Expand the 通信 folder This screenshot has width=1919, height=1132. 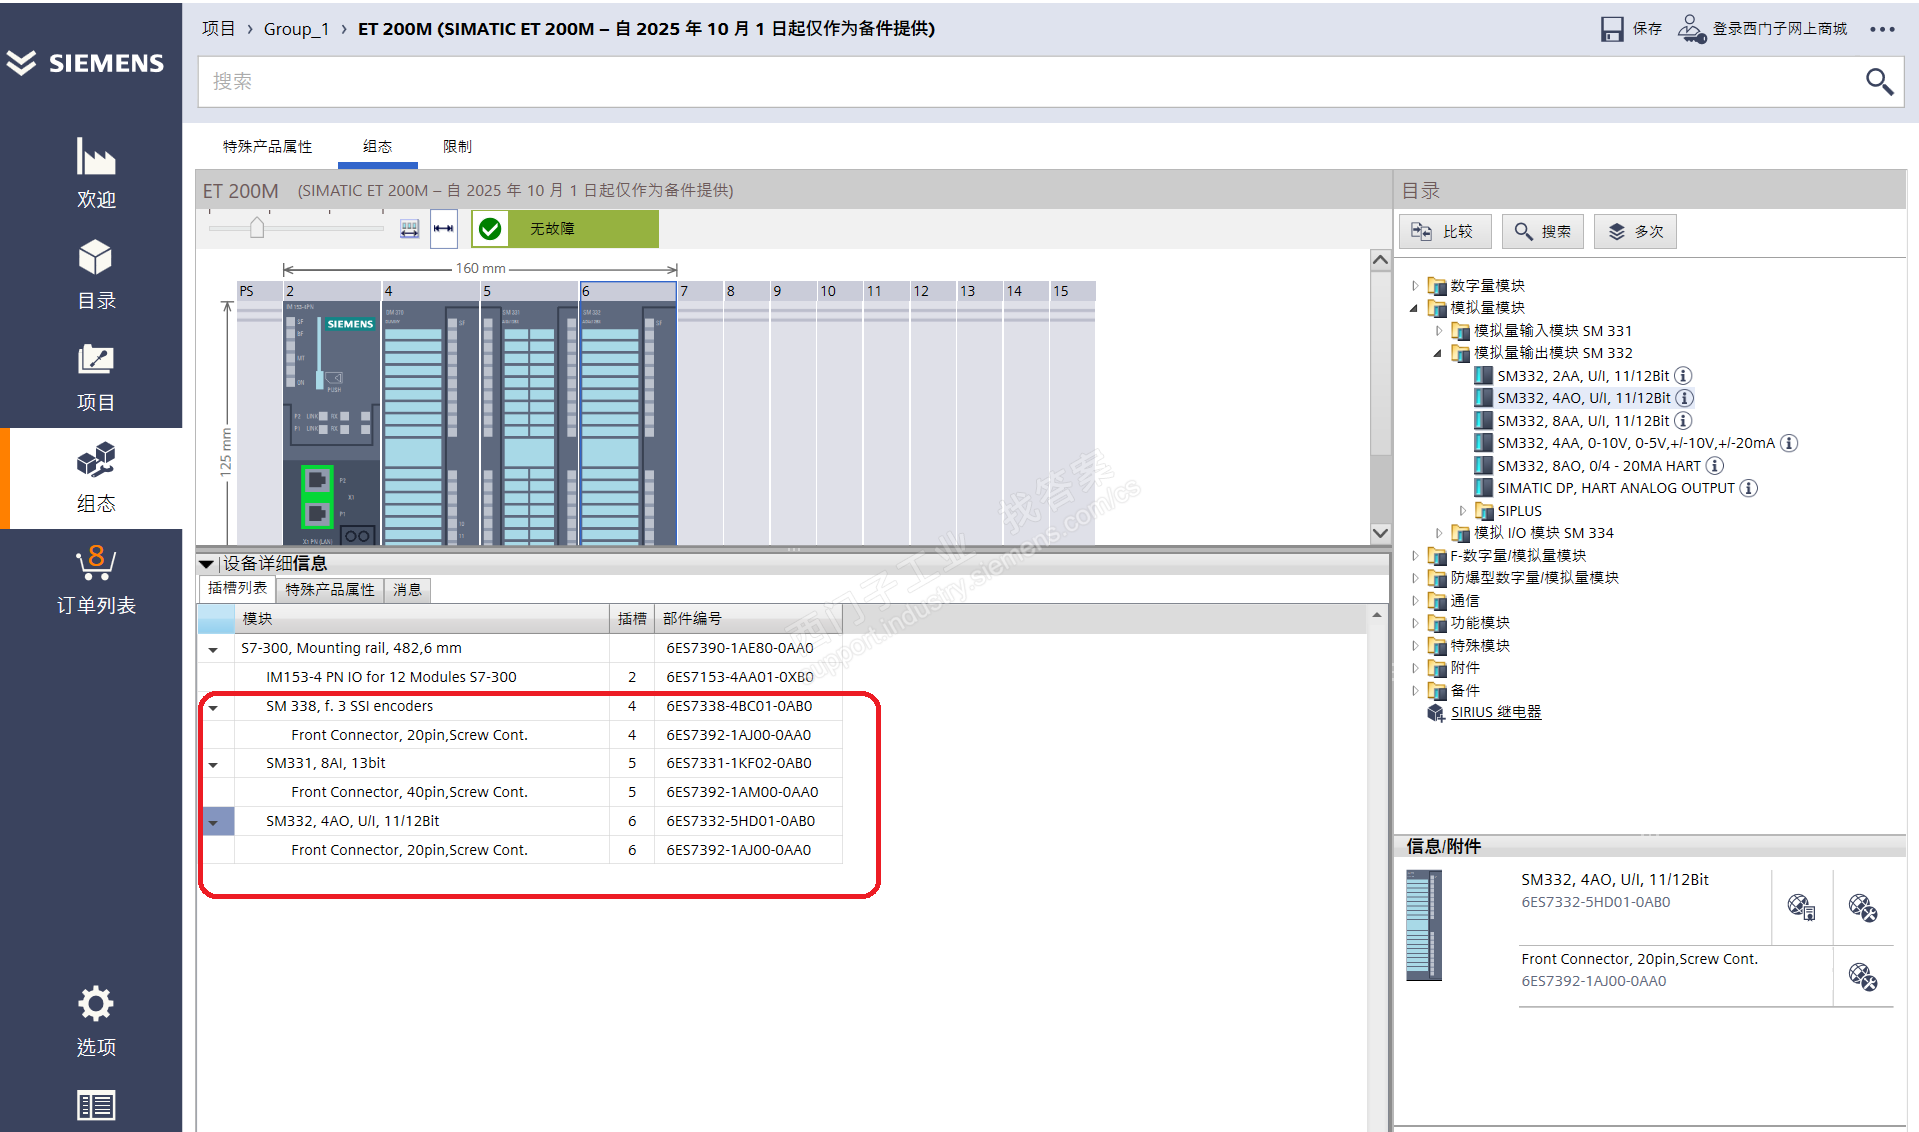pos(1415,601)
